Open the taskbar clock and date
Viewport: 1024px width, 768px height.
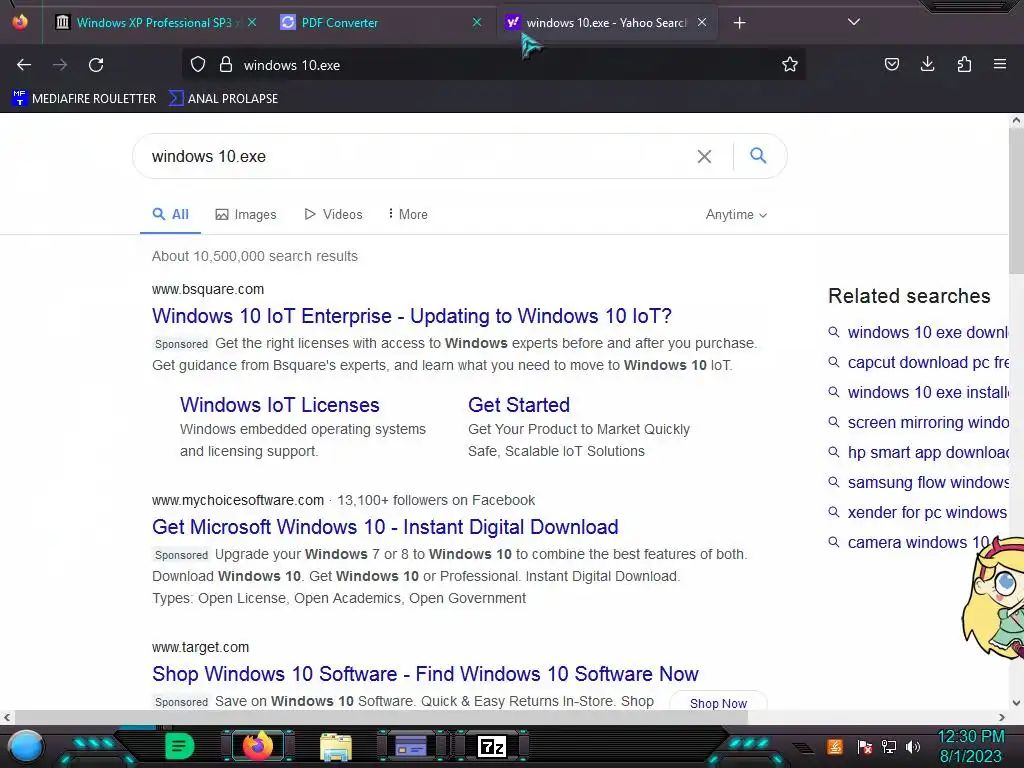pyautogui.click(x=970, y=746)
